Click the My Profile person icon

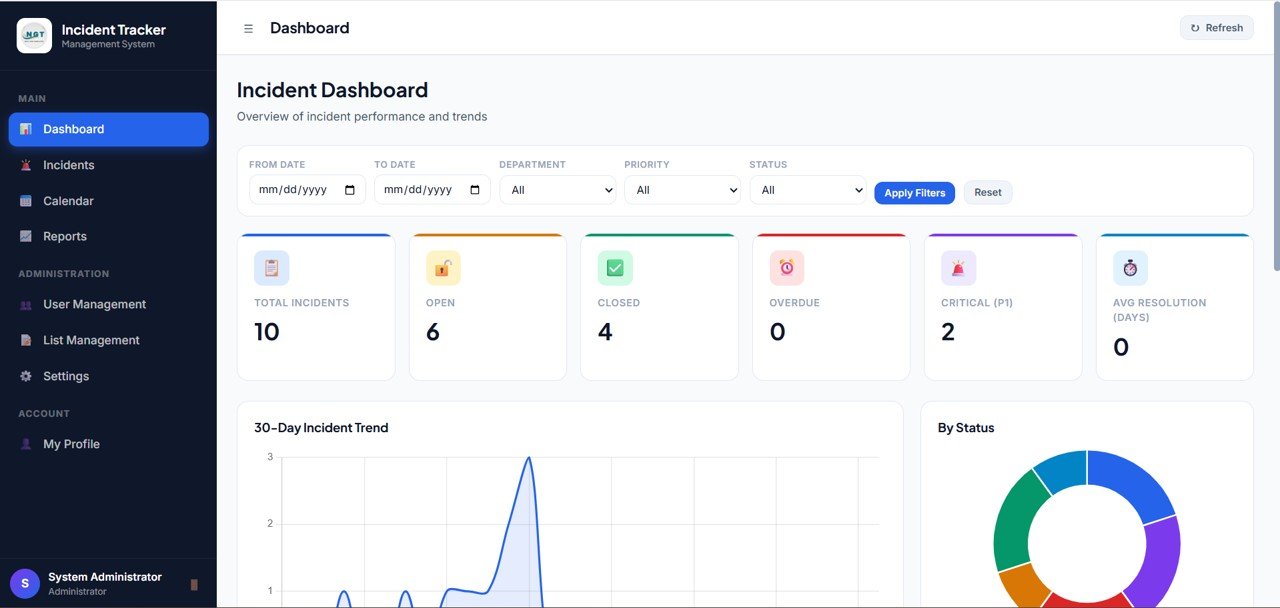[26, 444]
